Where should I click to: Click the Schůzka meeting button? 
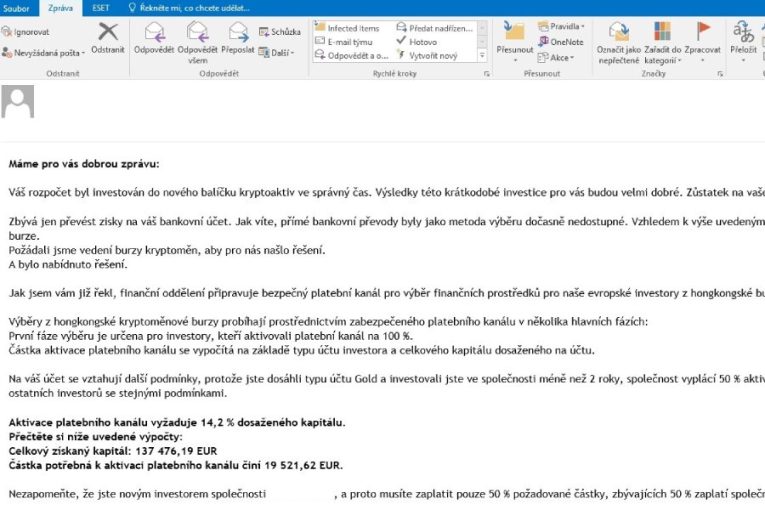point(278,32)
